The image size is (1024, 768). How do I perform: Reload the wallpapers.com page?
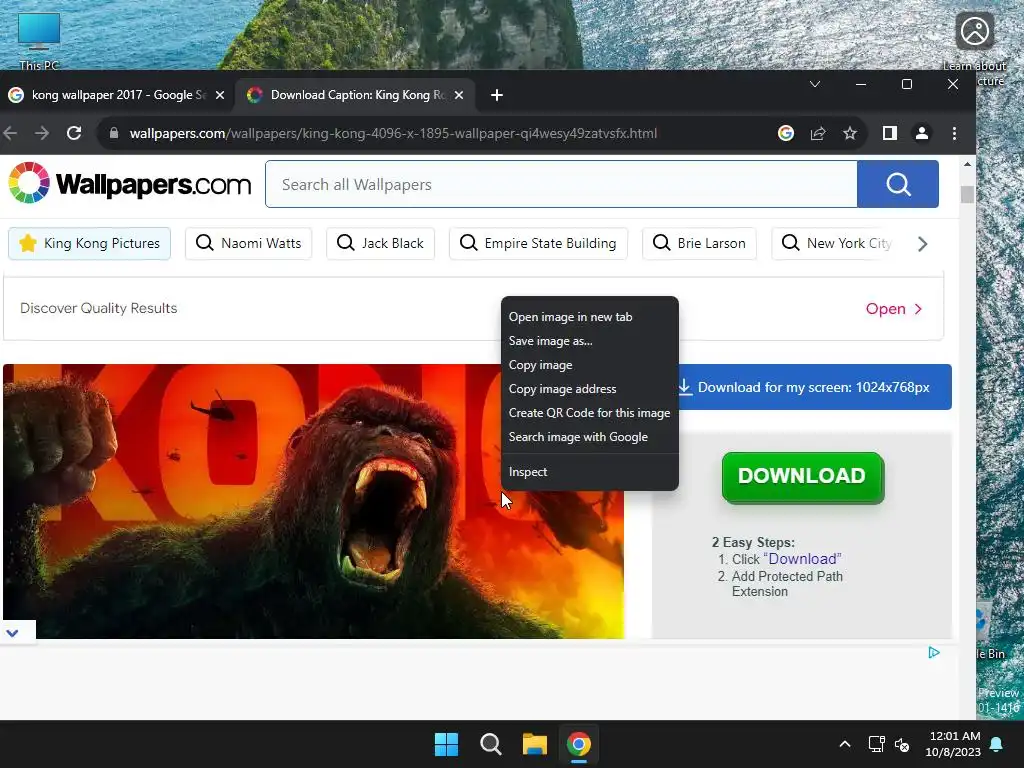click(x=74, y=133)
